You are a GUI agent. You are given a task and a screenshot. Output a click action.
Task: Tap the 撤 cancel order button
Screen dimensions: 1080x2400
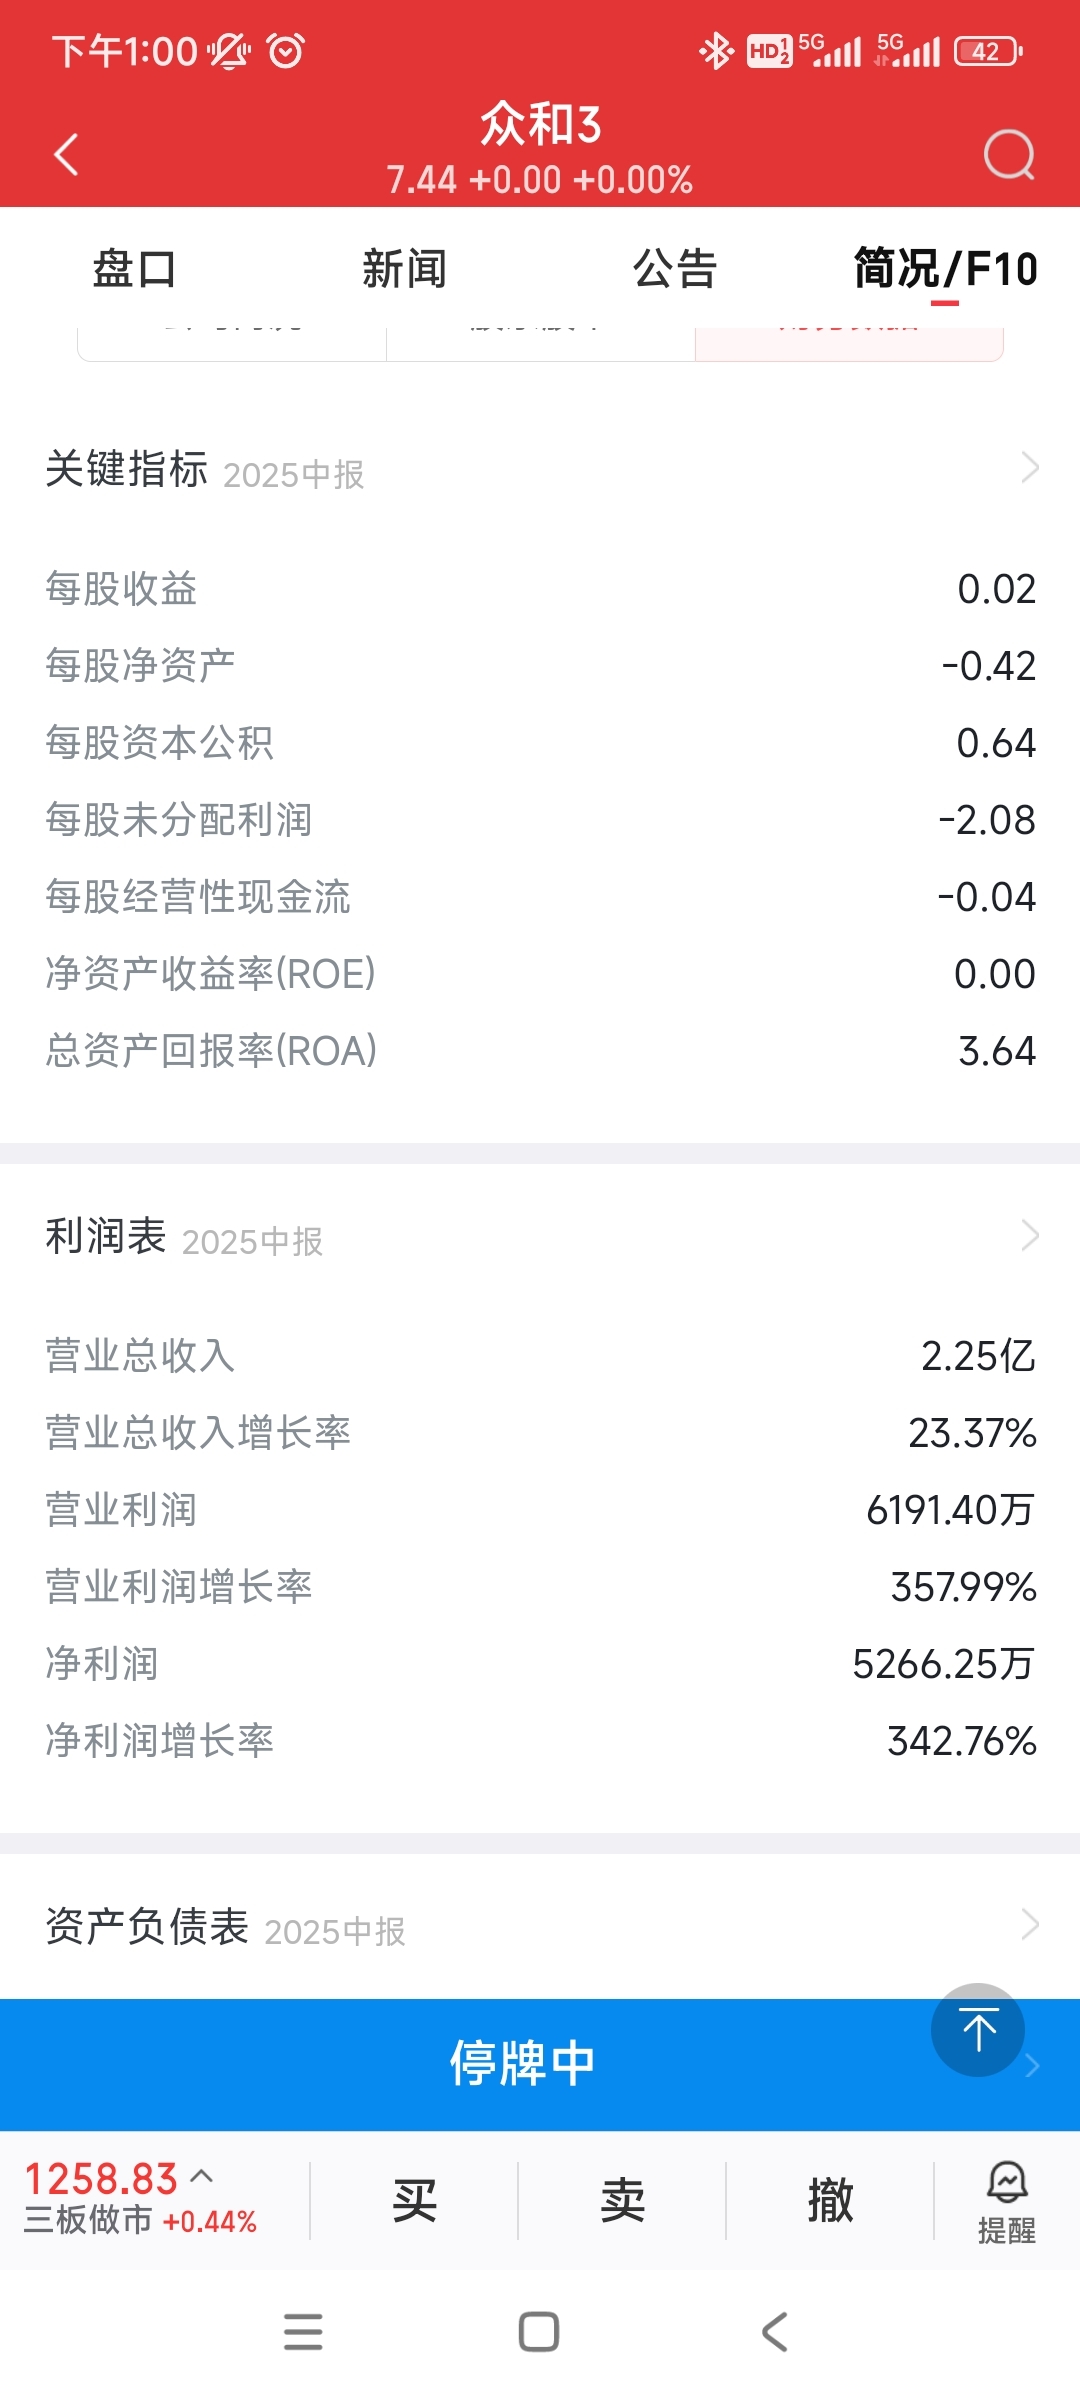coord(830,2201)
